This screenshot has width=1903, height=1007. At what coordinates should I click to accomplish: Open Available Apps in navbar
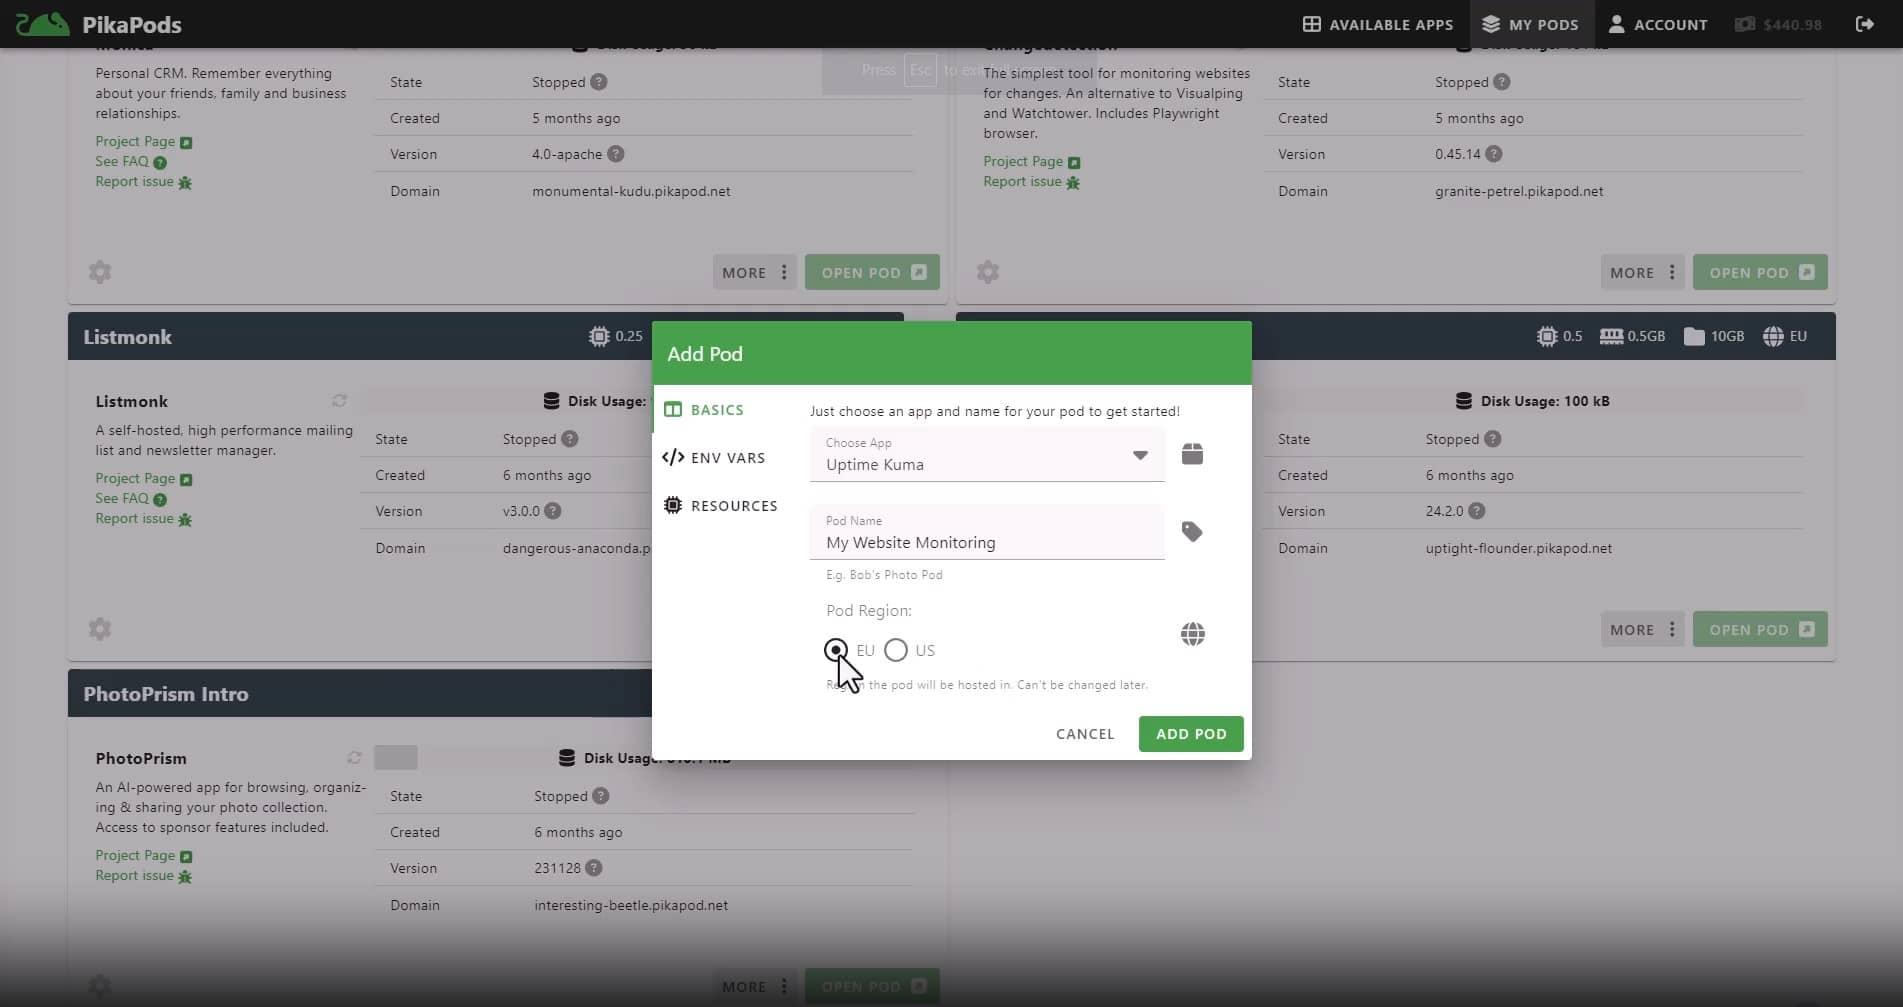point(1377,24)
